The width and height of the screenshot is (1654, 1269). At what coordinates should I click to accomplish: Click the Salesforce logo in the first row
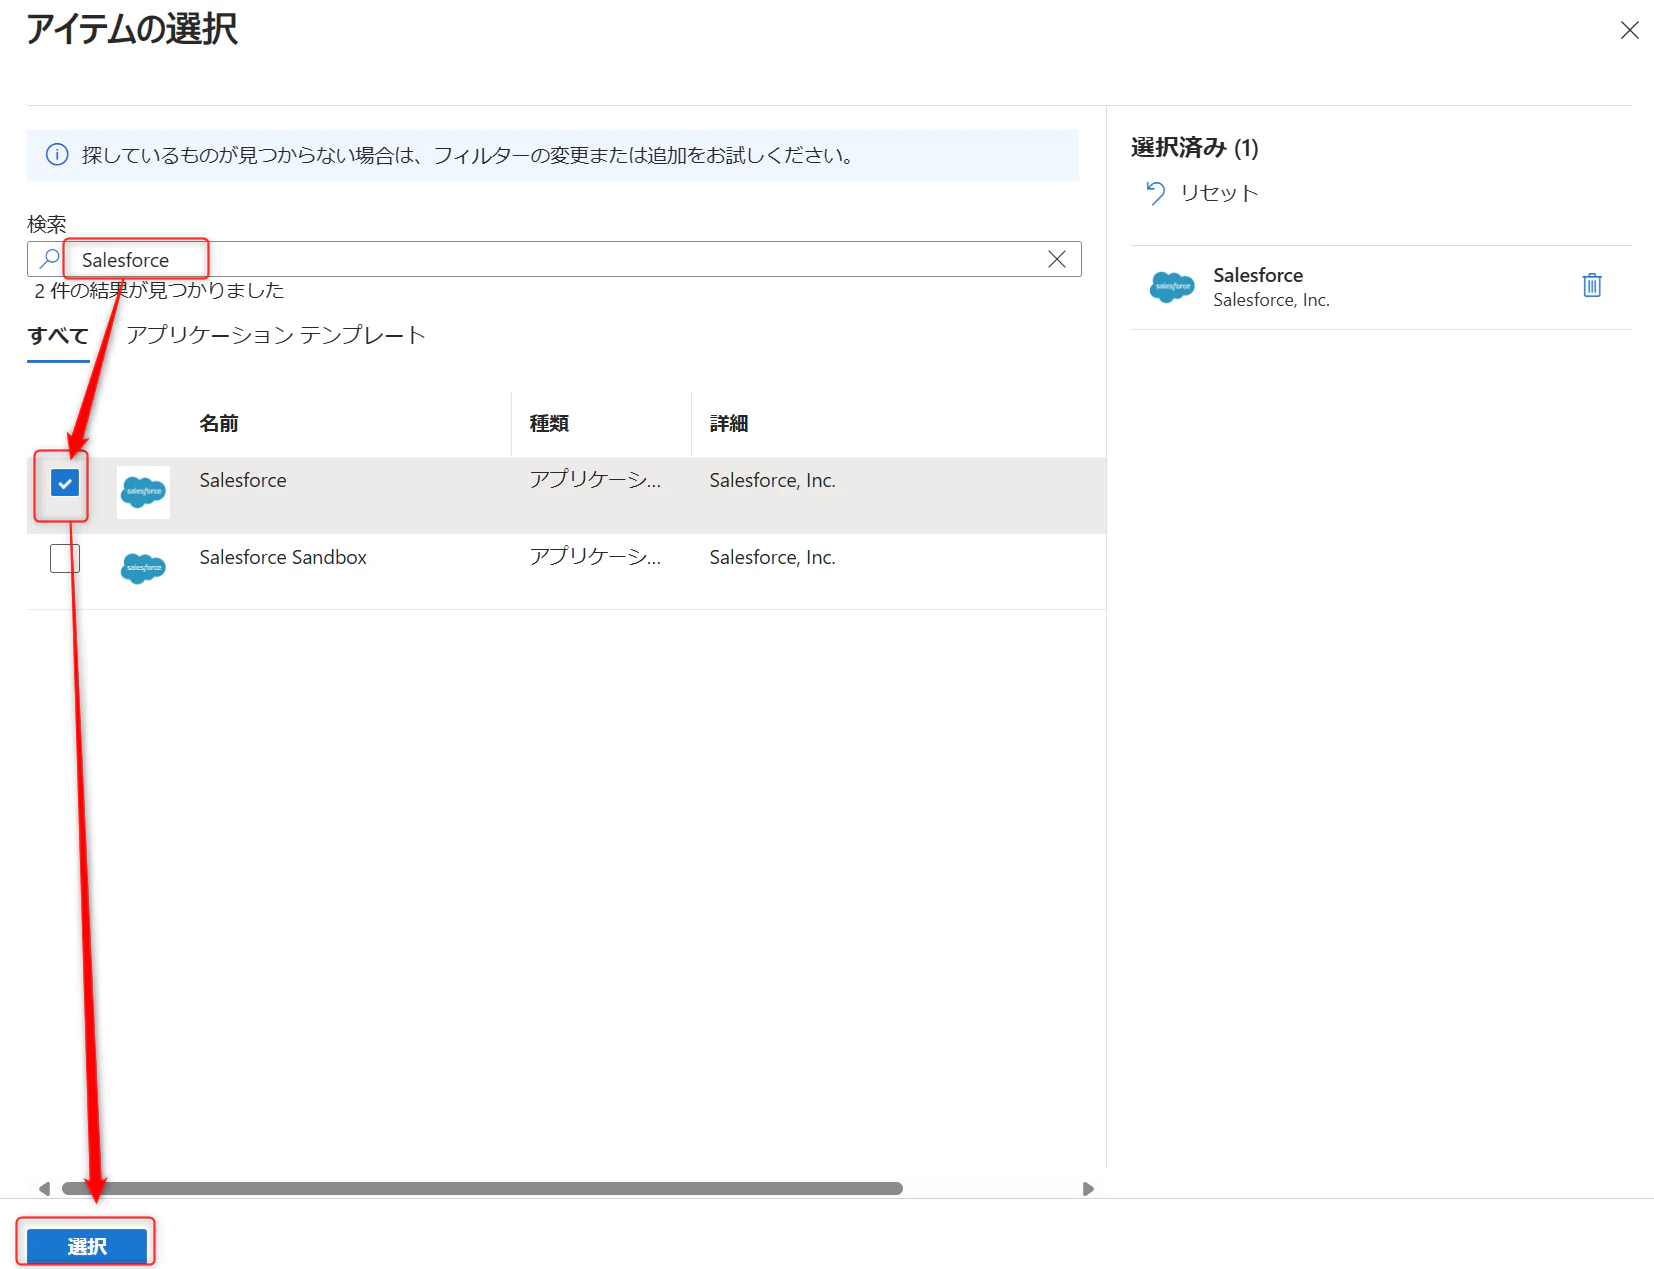click(143, 492)
